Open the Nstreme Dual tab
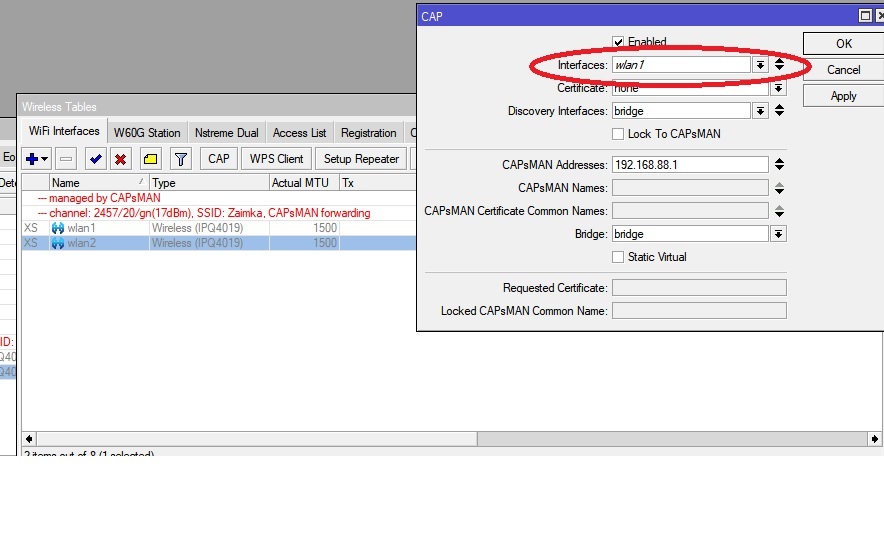This screenshot has width=884, height=559. [227, 133]
